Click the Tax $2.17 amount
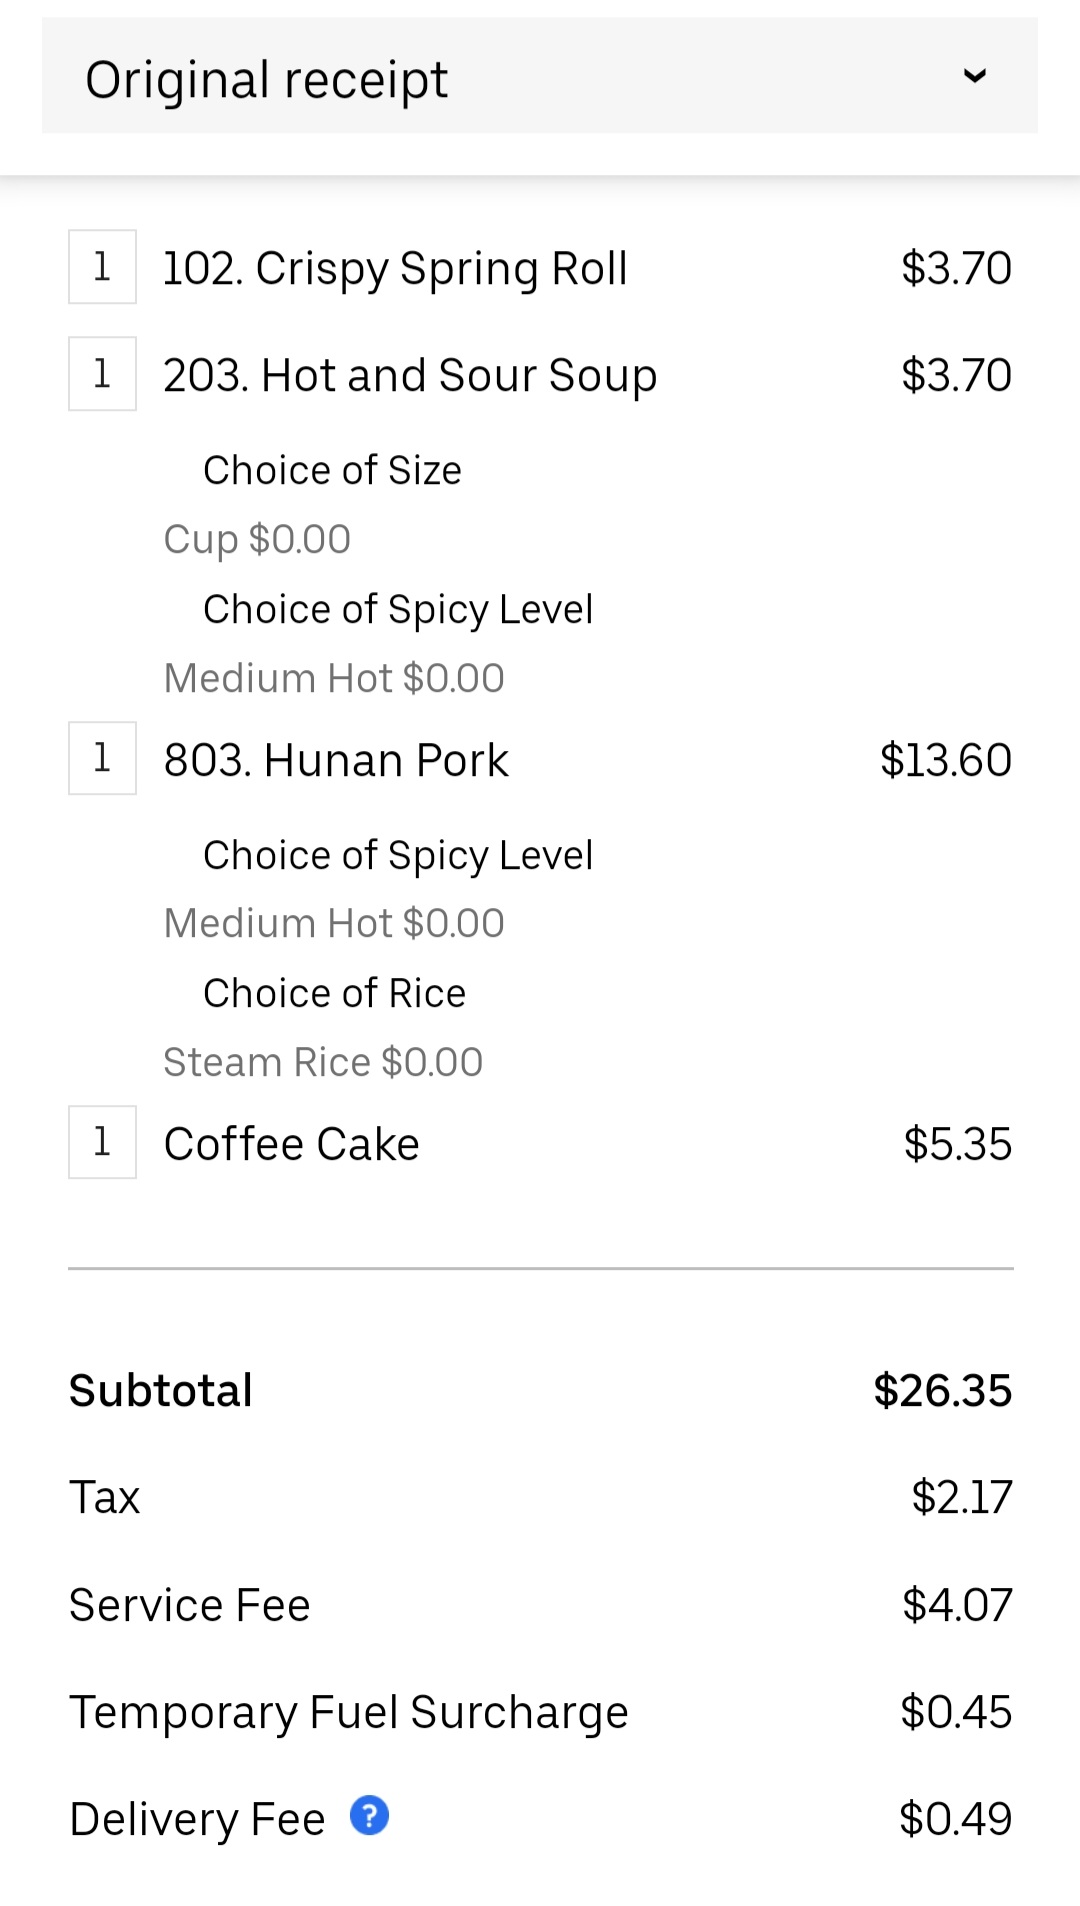The width and height of the screenshot is (1080, 1906). click(961, 1498)
